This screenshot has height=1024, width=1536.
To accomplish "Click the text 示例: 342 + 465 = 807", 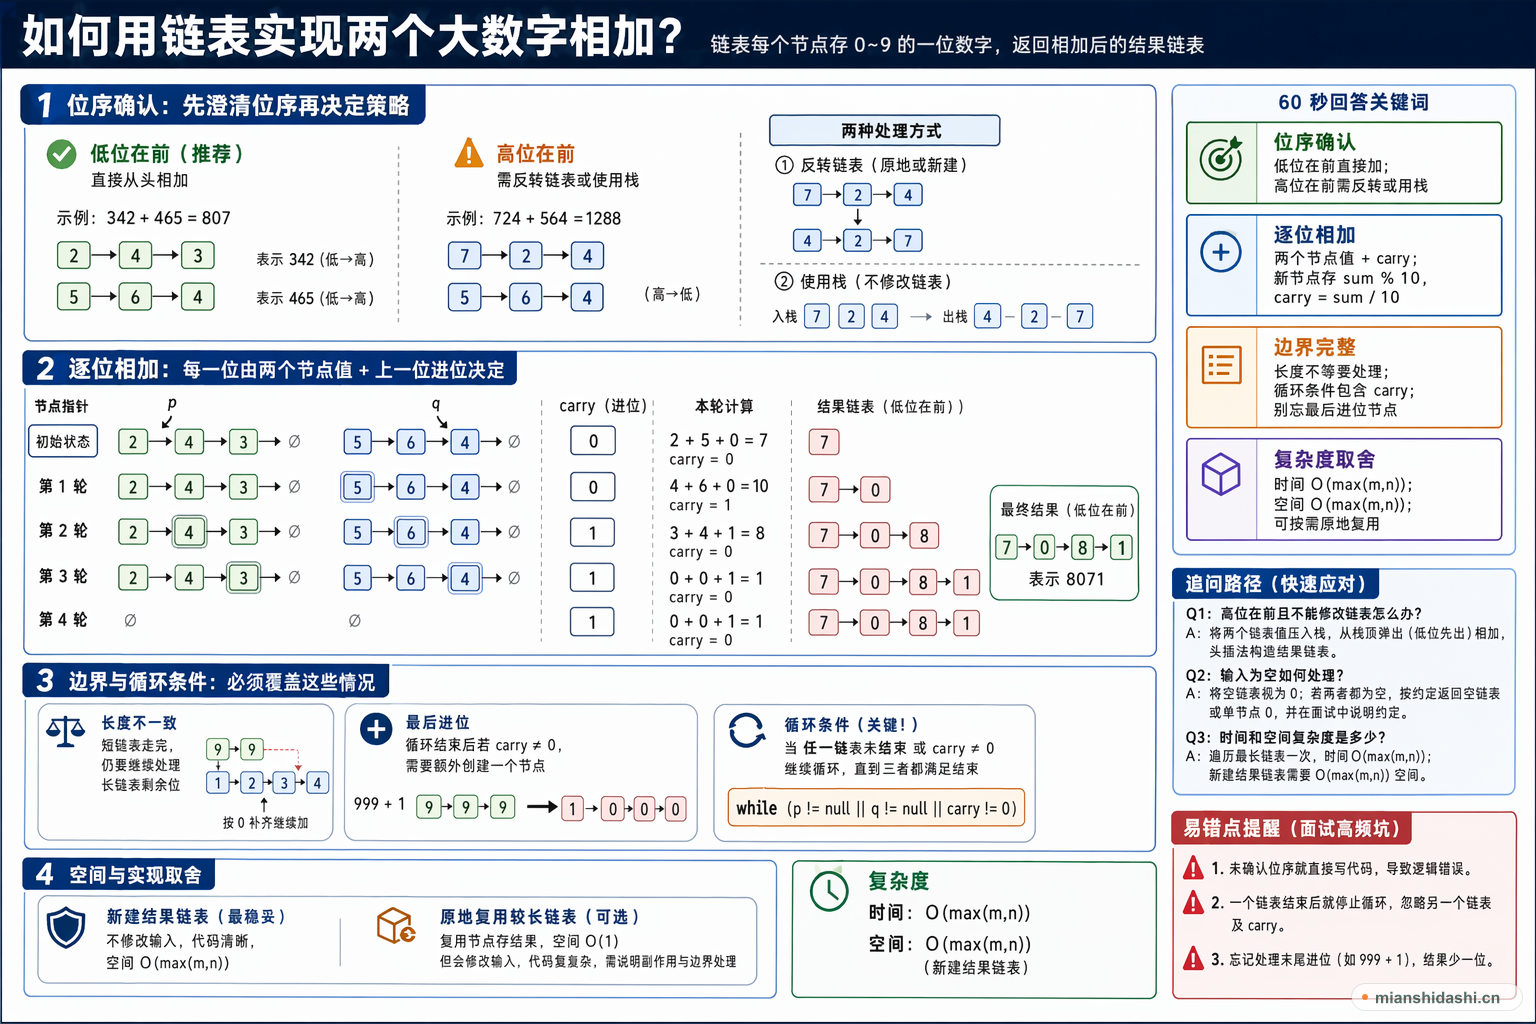I will click(143, 218).
